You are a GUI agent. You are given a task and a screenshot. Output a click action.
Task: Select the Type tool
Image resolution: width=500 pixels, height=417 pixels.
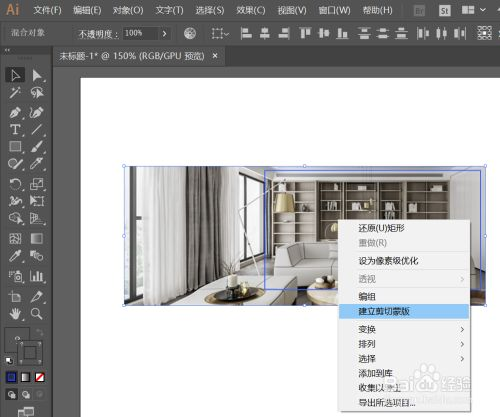[15, 129]
